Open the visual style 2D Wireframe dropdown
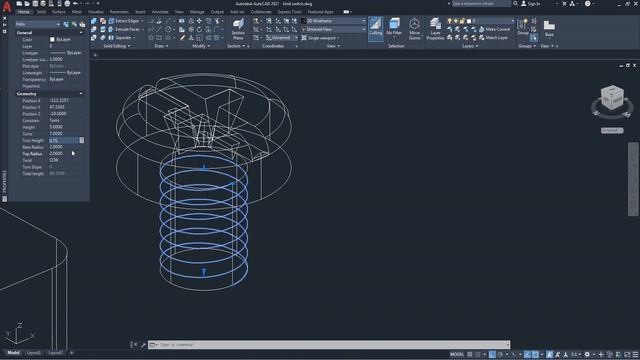The image size is (640, 360). tap(333, 21)
